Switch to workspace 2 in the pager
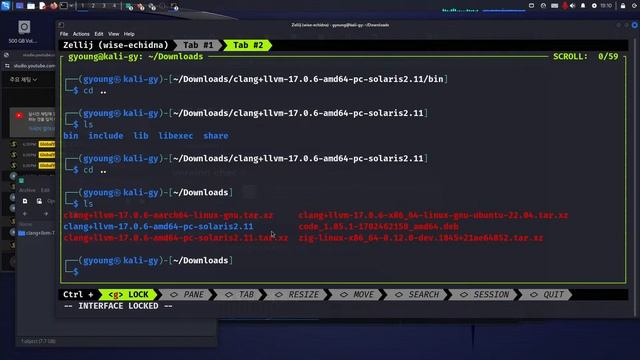Image resolution: width=640 pixels, height=360 pixels. [93, 6]
